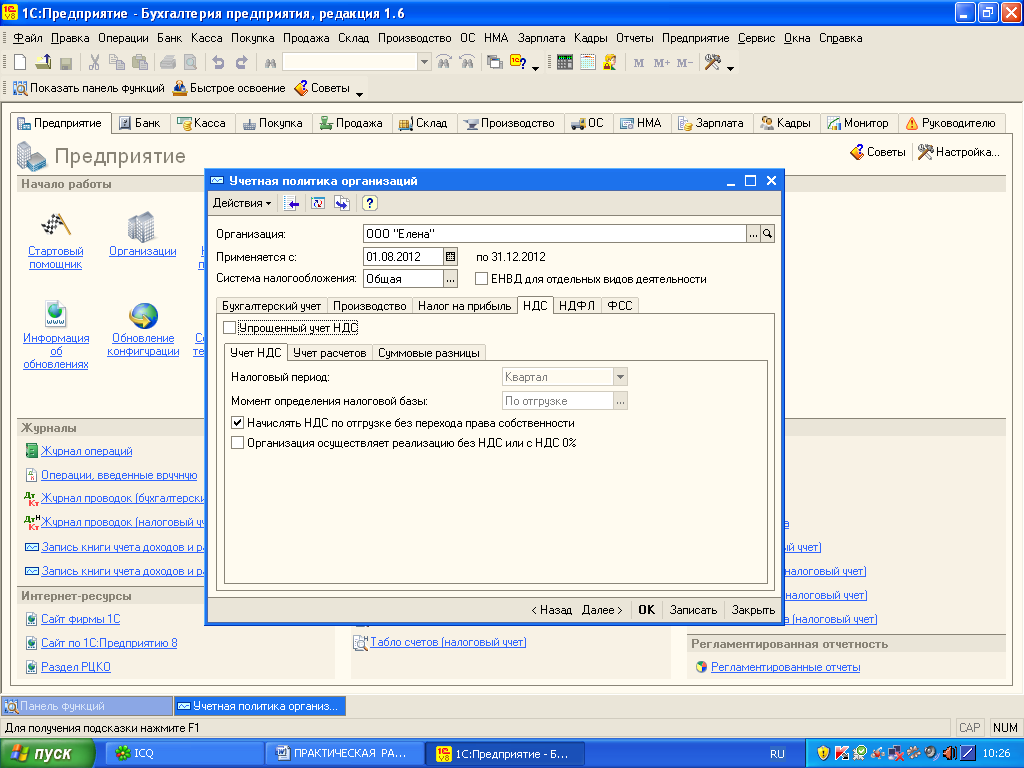This screenshot has width=1024, height=768.
Task: Click the blue back arrow icon in dialog
Action: [292, 204]
